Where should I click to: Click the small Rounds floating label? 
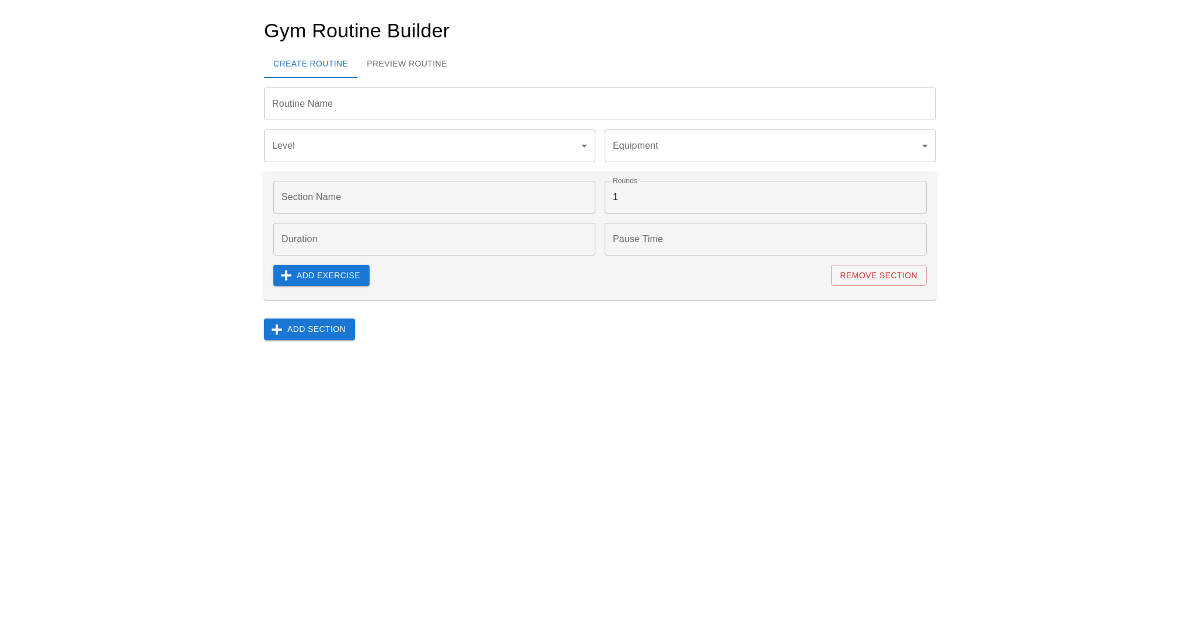click(x=625, y=181)
